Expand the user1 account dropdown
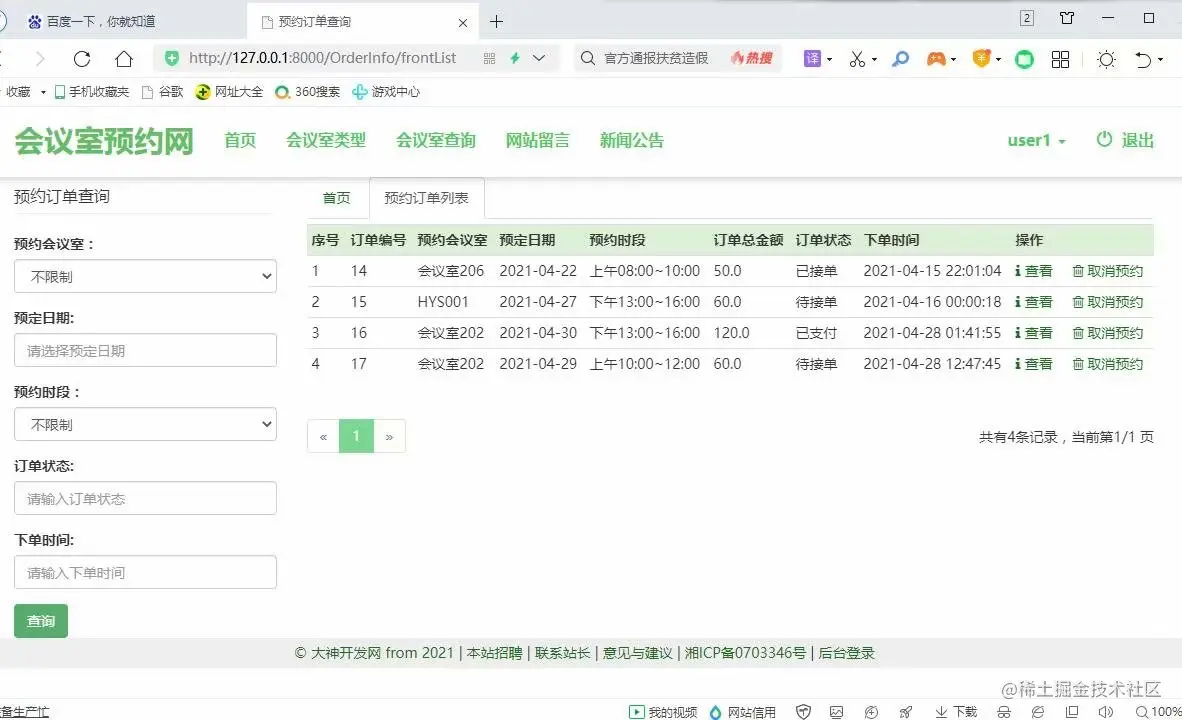Image resolution: width=1182 pixels, height=720 pixels. [x=1037, y=140]
